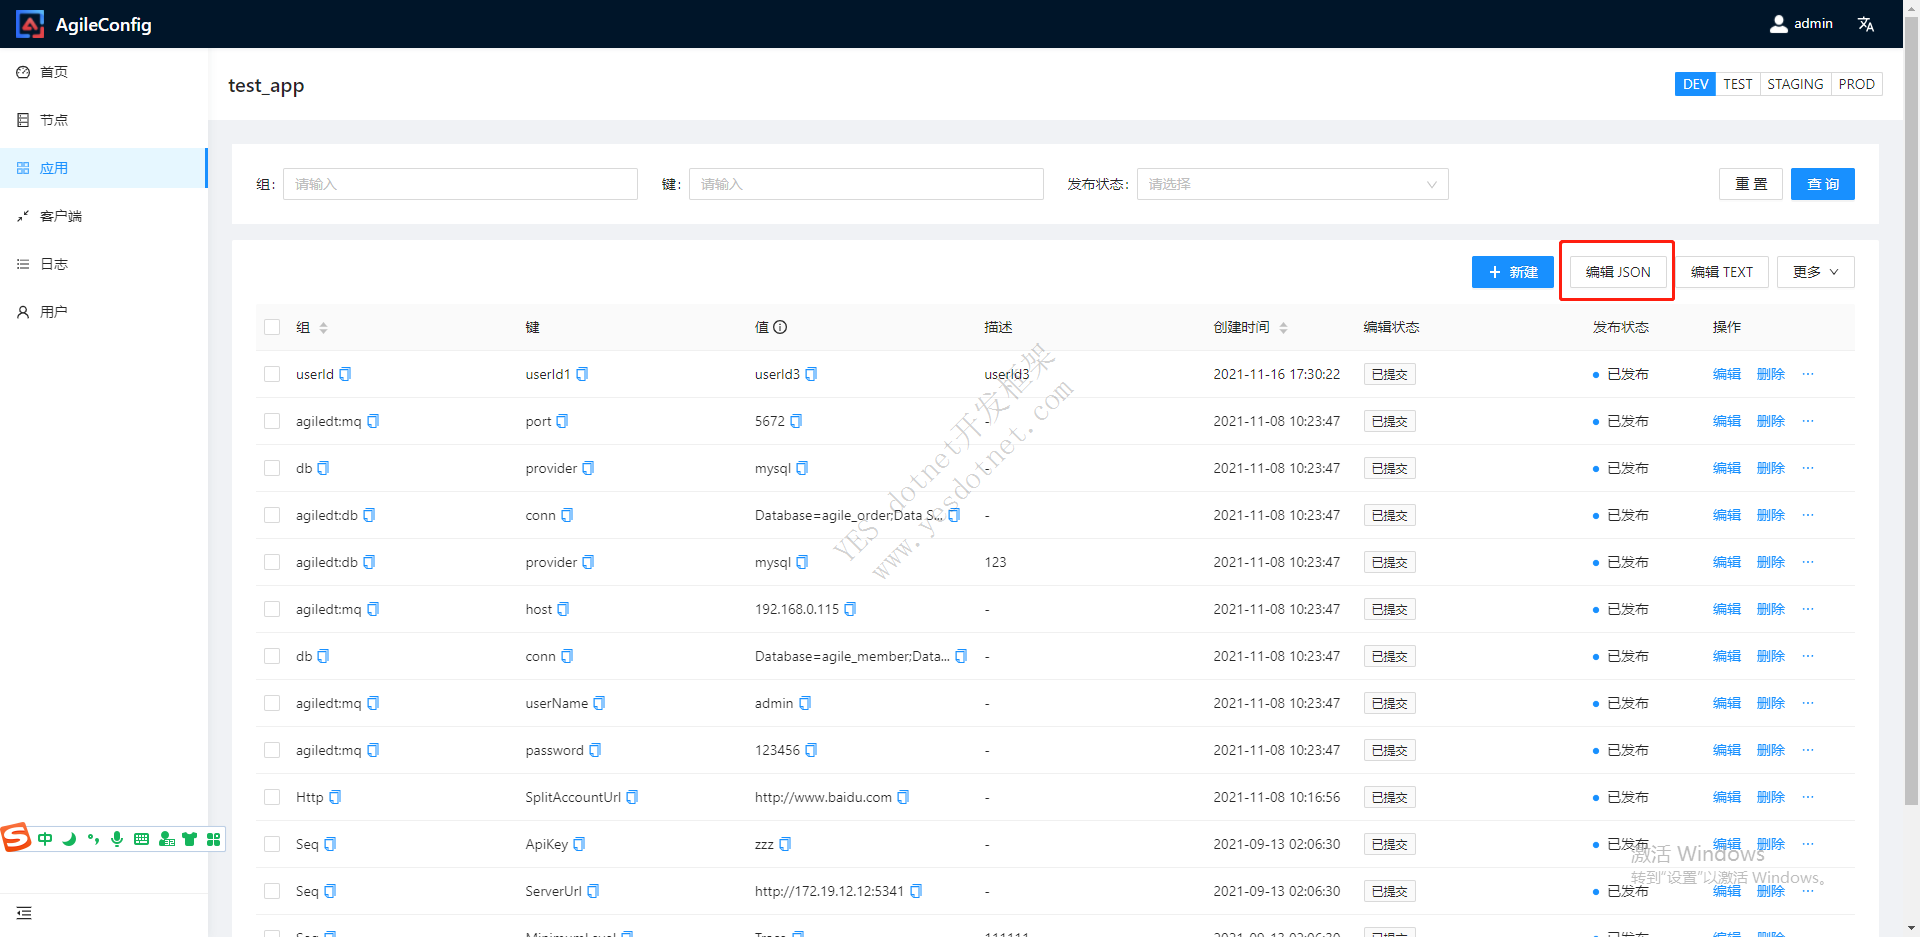Show the info tooltip icon beside 值
This screenshot has width=1920, height=937.
(780, 327)
